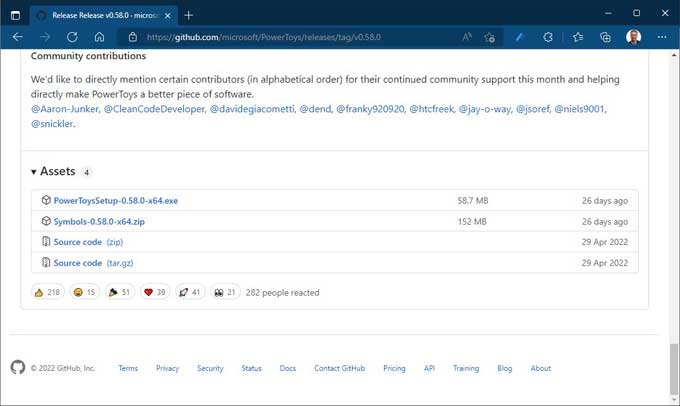Open the About footer link

[x=541, y=368]
